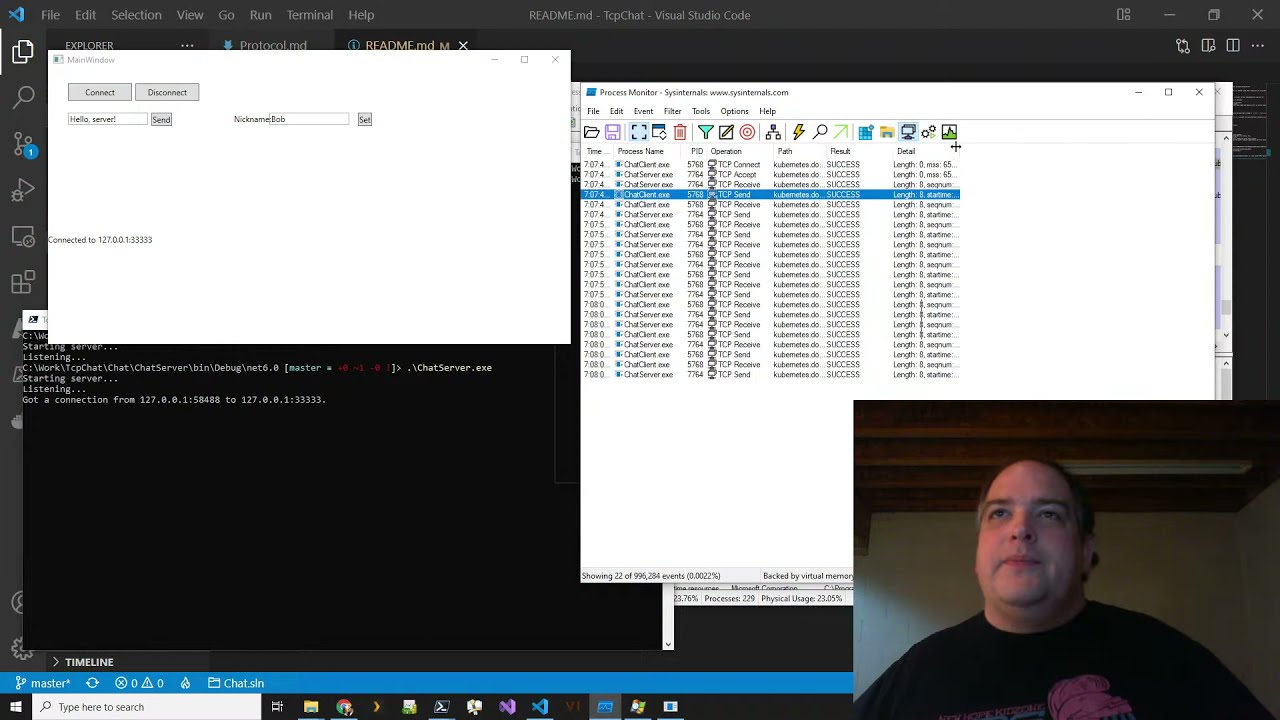Toggle process and thread activity display

(929, 132)
